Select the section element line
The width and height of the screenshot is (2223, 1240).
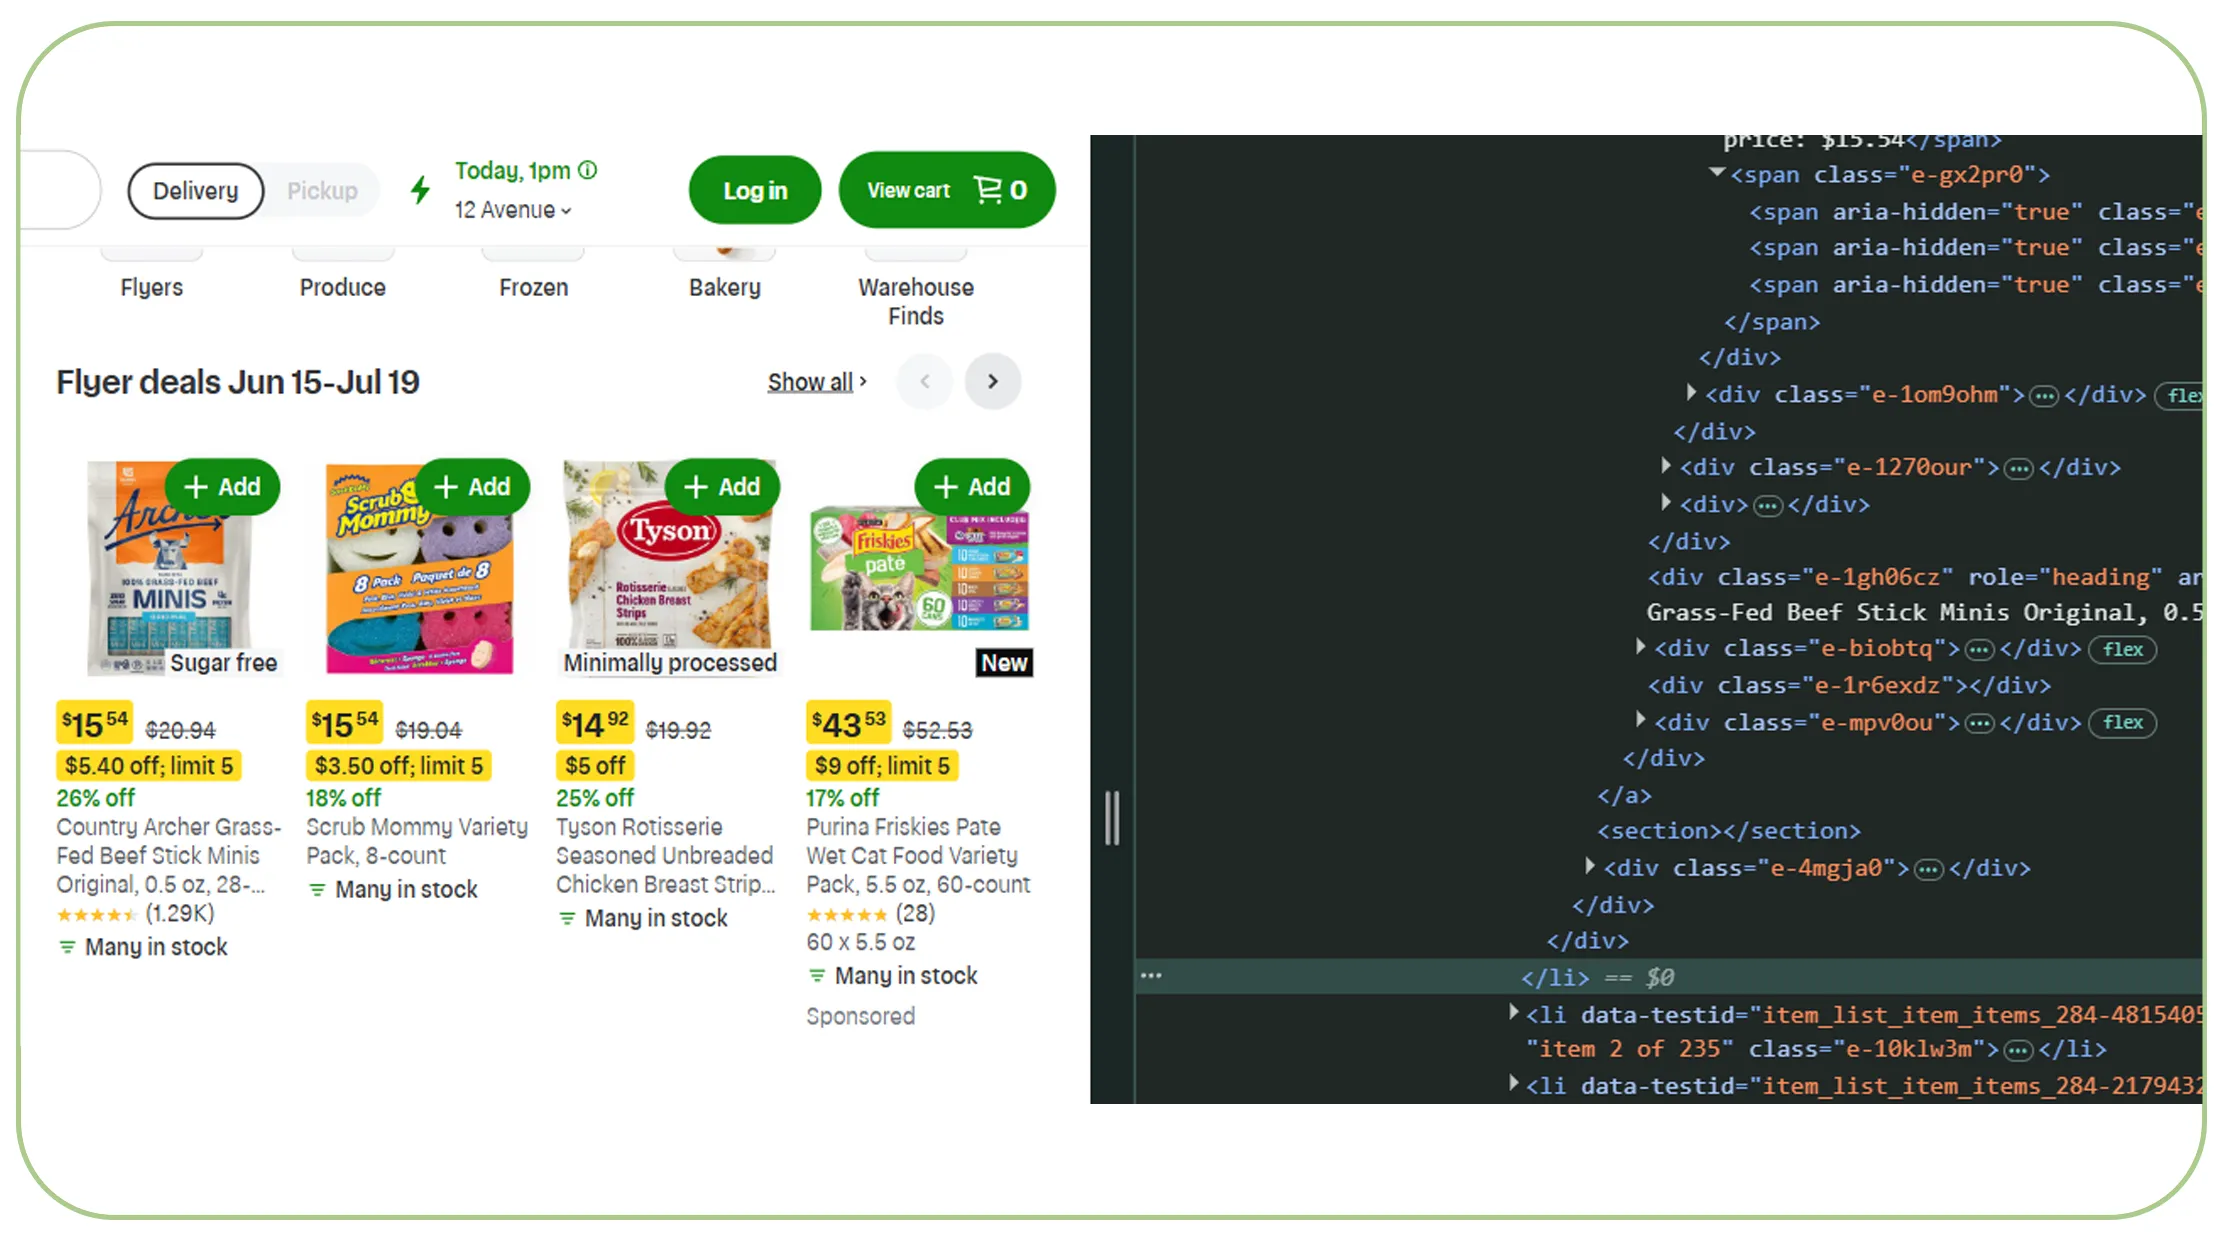tap(1729, 831)
